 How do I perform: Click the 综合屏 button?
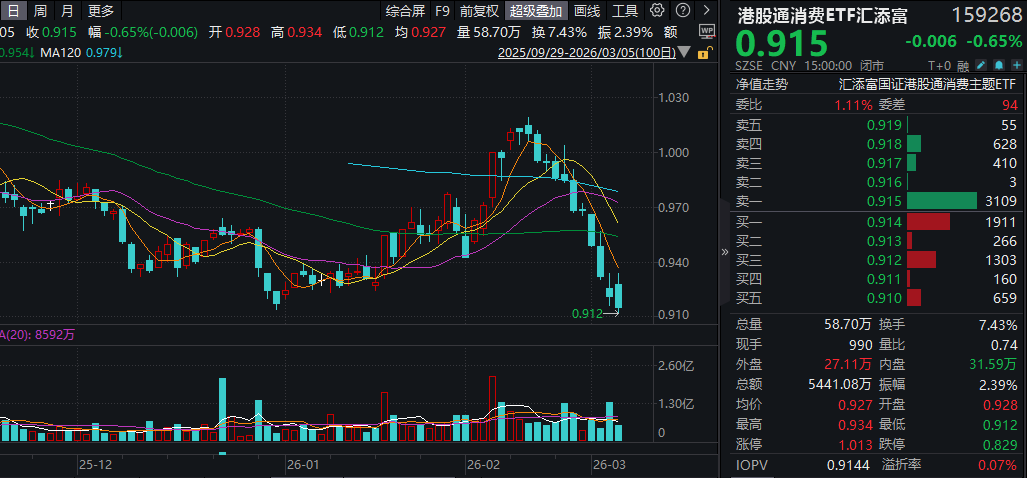pyautogui.click(x=405, y=12)
